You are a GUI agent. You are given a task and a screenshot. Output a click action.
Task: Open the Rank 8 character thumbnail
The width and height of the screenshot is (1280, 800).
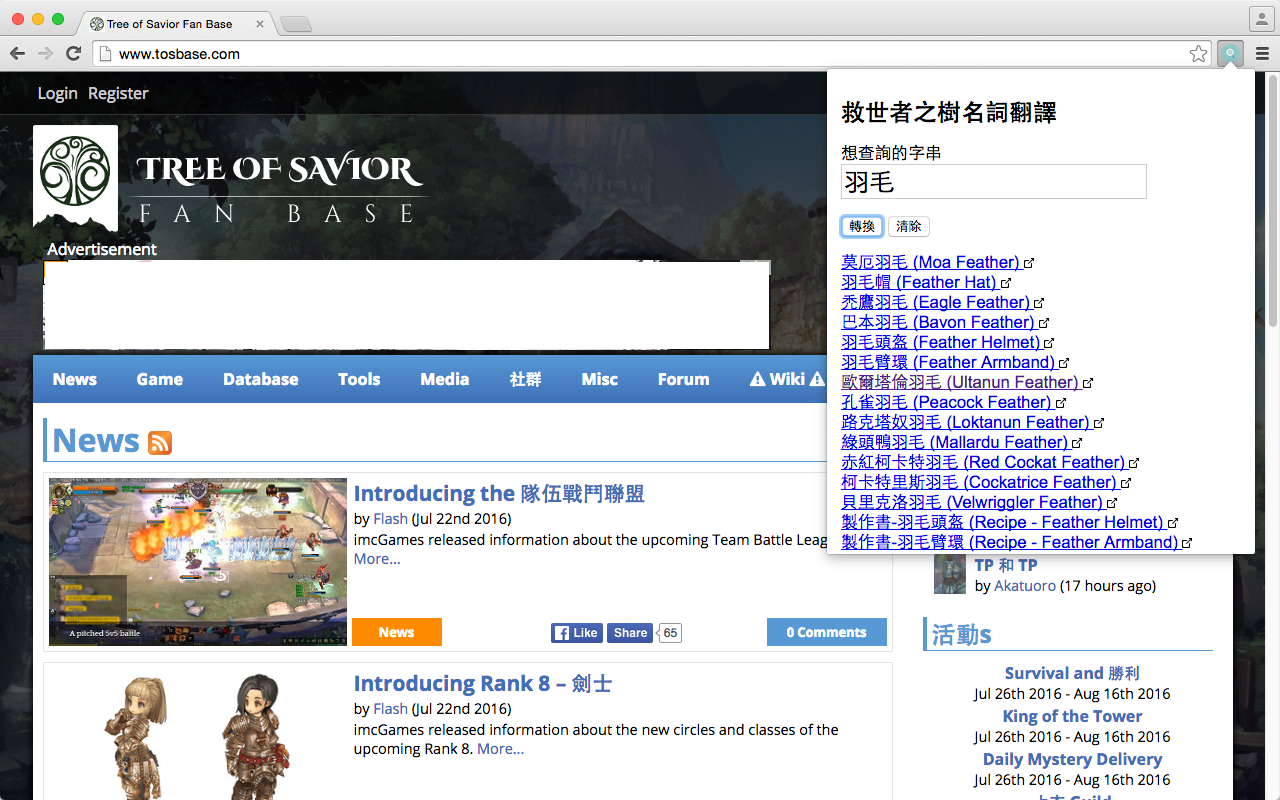click(x=198, y=735)
